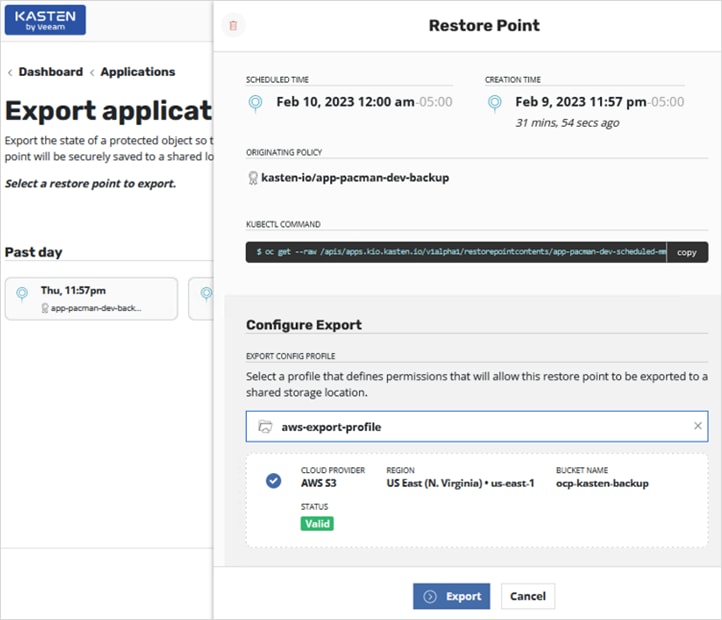Viewport: 722px width, 620px height.
Task: Go back to Dashboard breadcrumb
Action: coord(51,72)
